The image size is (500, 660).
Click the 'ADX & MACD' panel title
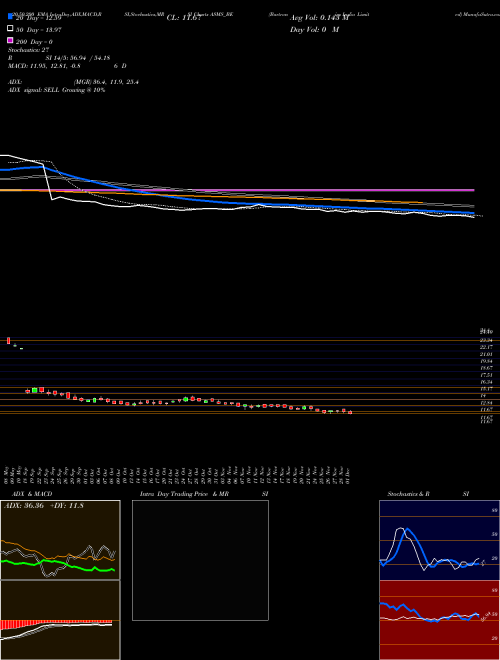pyautogui.click(x=32, y=494)
